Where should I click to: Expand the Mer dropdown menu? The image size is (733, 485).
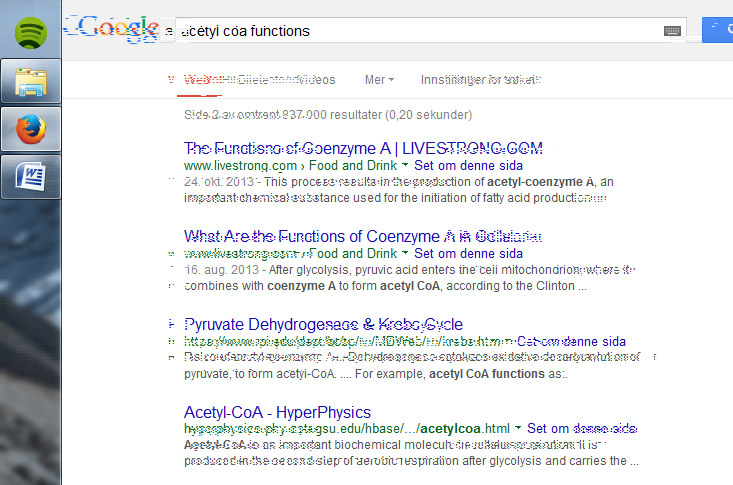pyautogui.click(x=379, y=80)
